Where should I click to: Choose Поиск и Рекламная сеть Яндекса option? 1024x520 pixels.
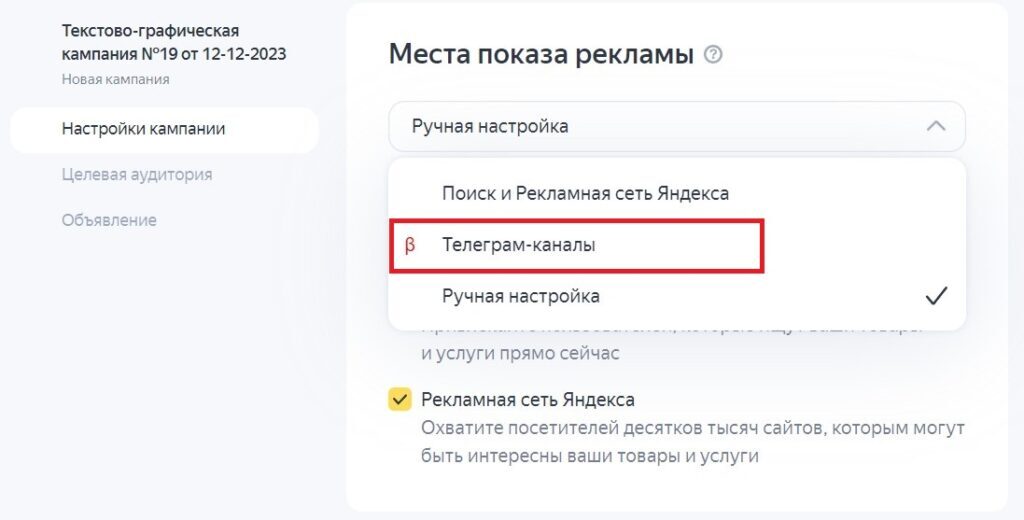coord(585,193)
